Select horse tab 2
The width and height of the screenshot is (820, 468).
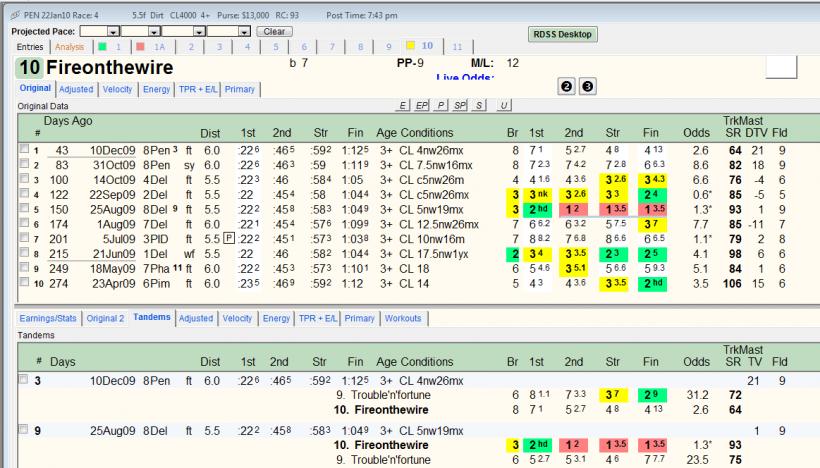[191, 47]
